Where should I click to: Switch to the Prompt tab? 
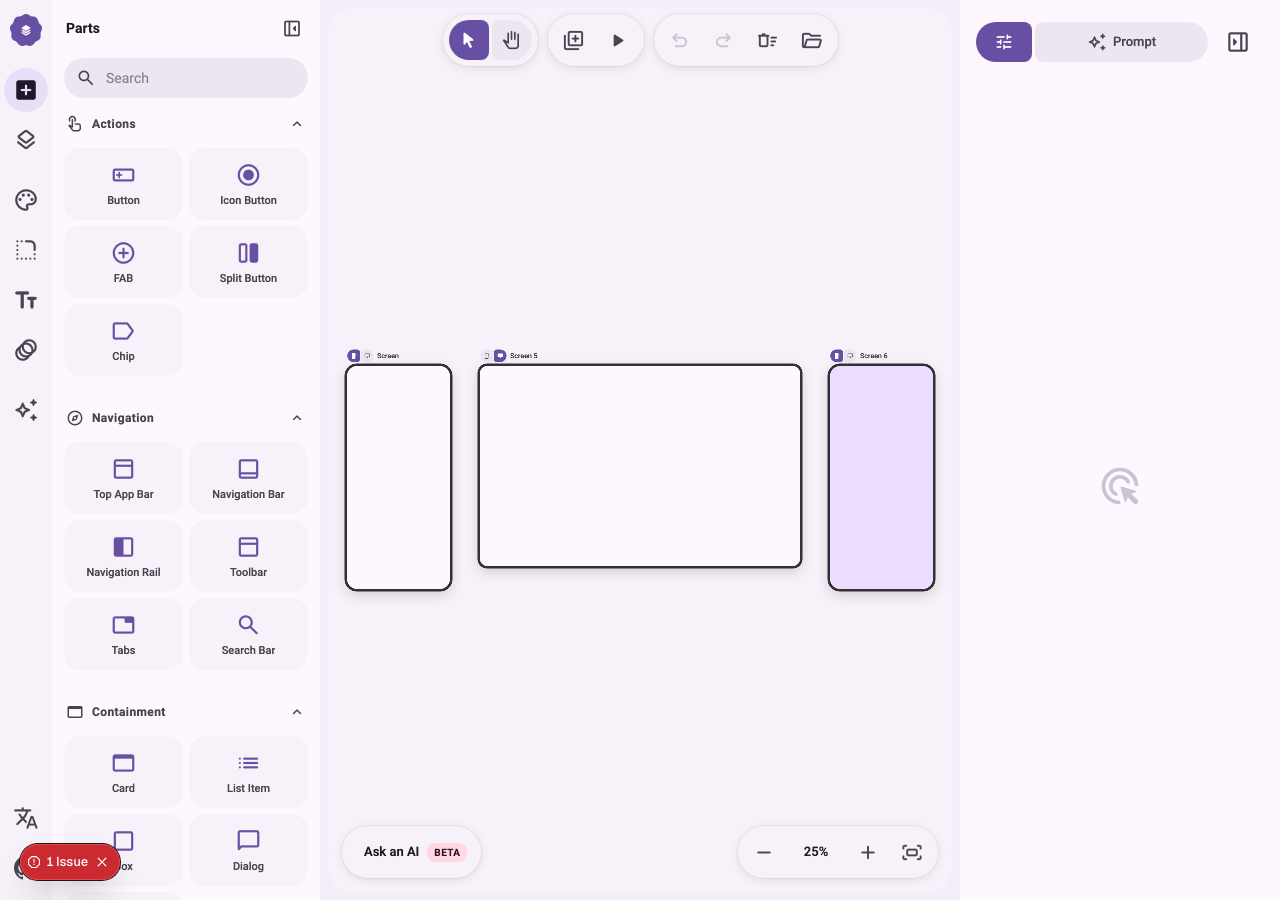(1121, 42)
